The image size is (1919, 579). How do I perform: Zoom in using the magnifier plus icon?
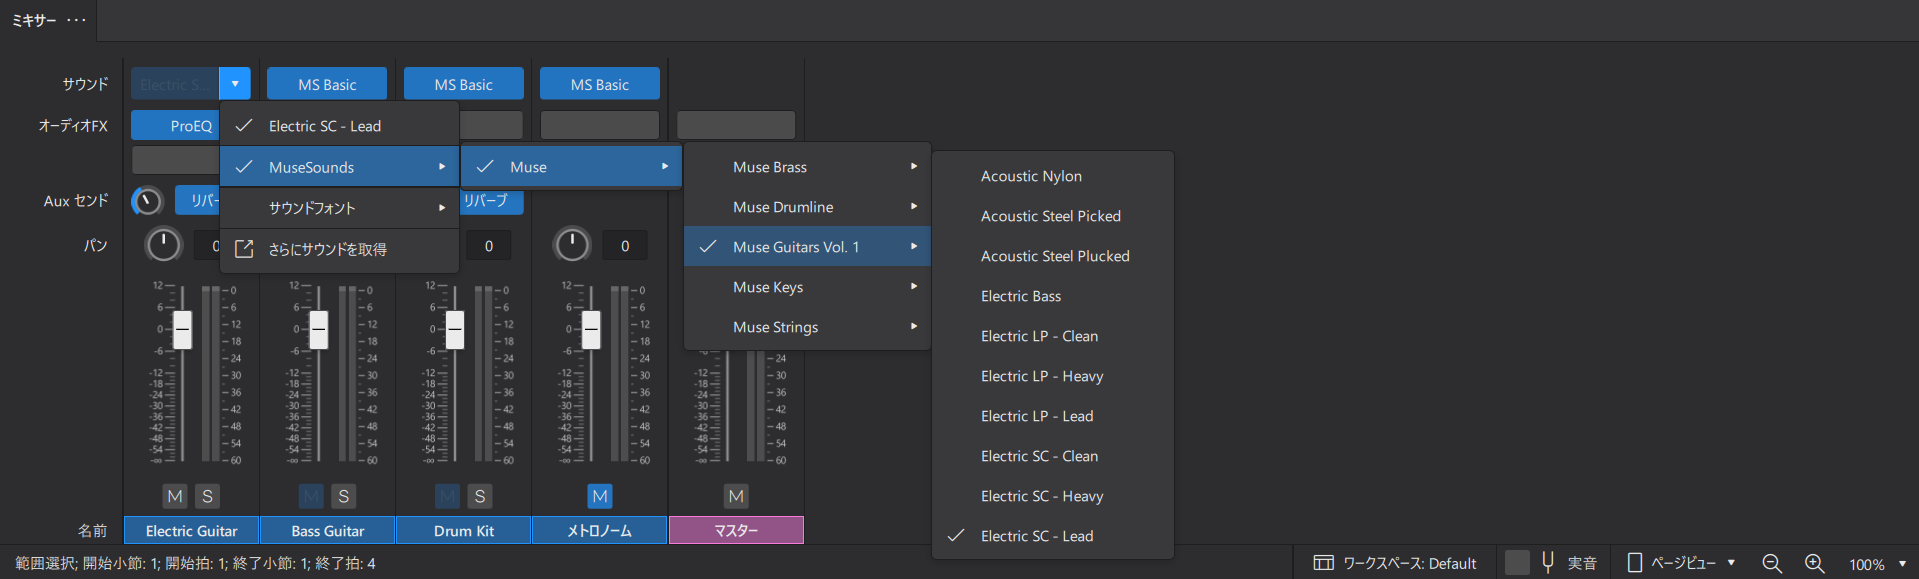1815,563
